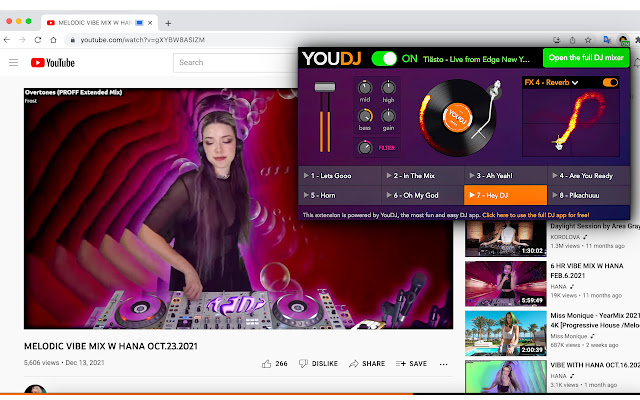Disable the FX 4 Reverb effect toggle
Viewport: 640px width, 400px height.
tap(610, 82)
